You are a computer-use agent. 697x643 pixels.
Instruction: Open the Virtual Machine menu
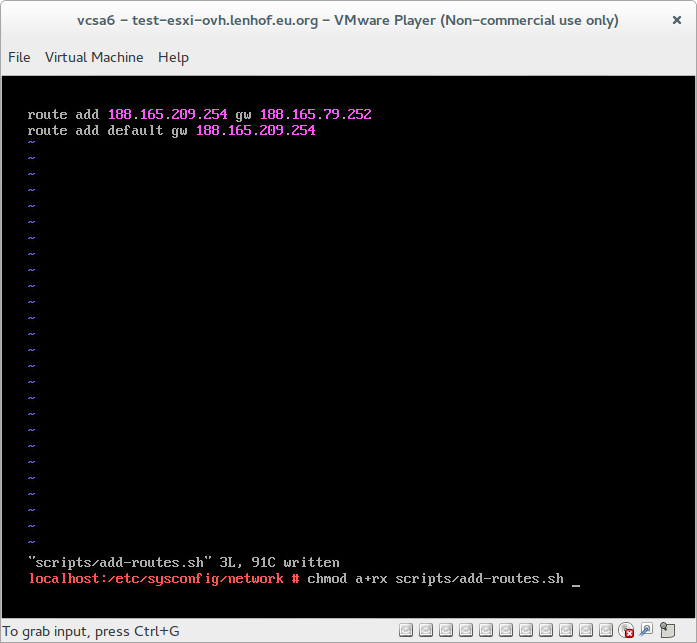click(x=94, y=57)
